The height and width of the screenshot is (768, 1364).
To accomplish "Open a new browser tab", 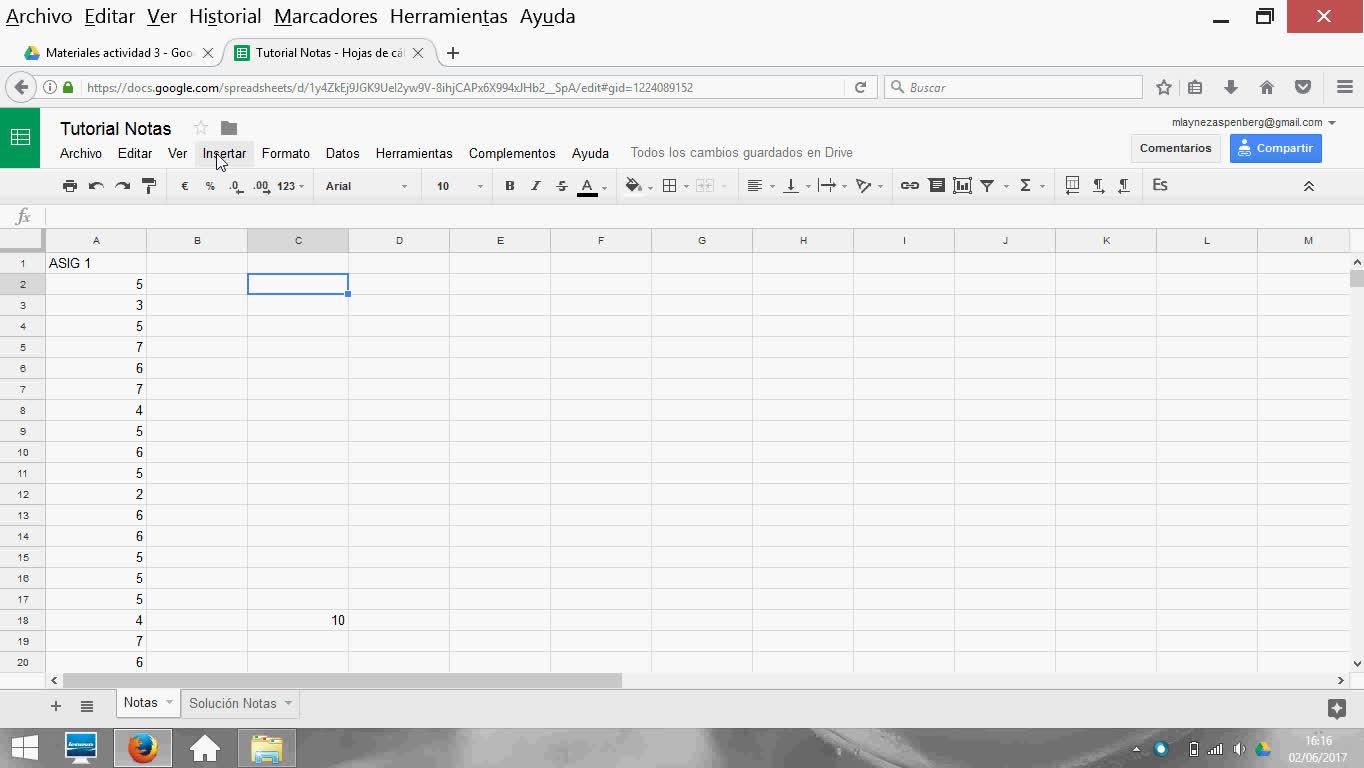I will tap(453, 53).
